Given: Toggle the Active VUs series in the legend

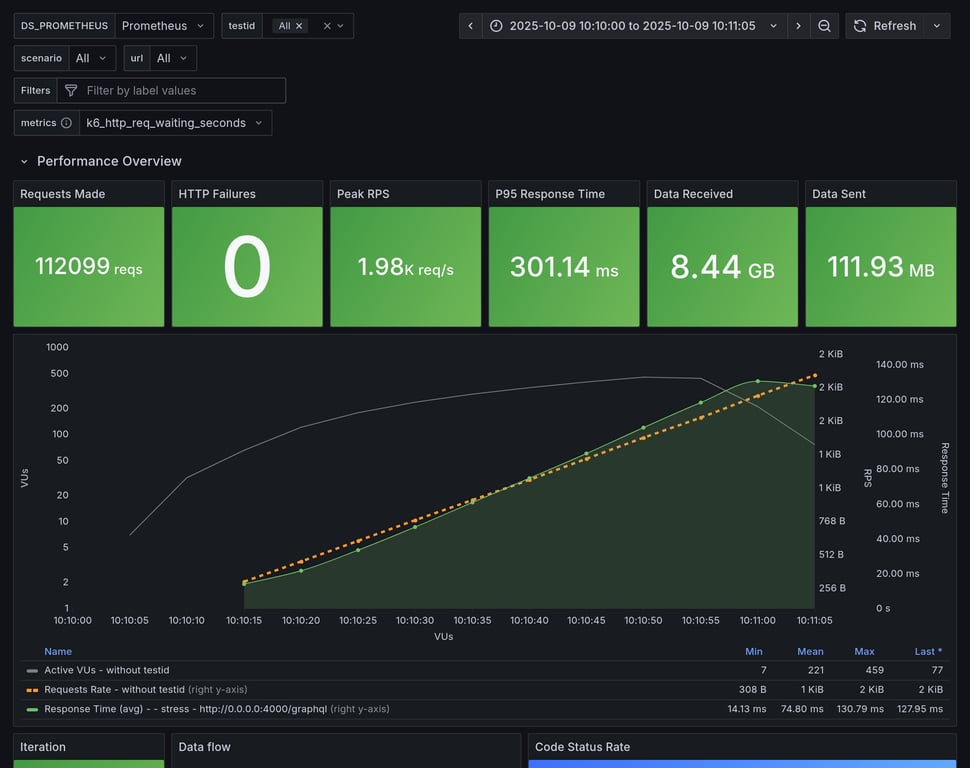Looking at the screenshot, I should click(x=105, y=670).
